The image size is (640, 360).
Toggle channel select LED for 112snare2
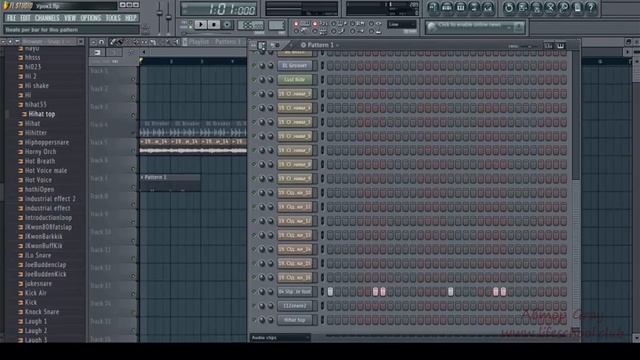click(322, 306)
